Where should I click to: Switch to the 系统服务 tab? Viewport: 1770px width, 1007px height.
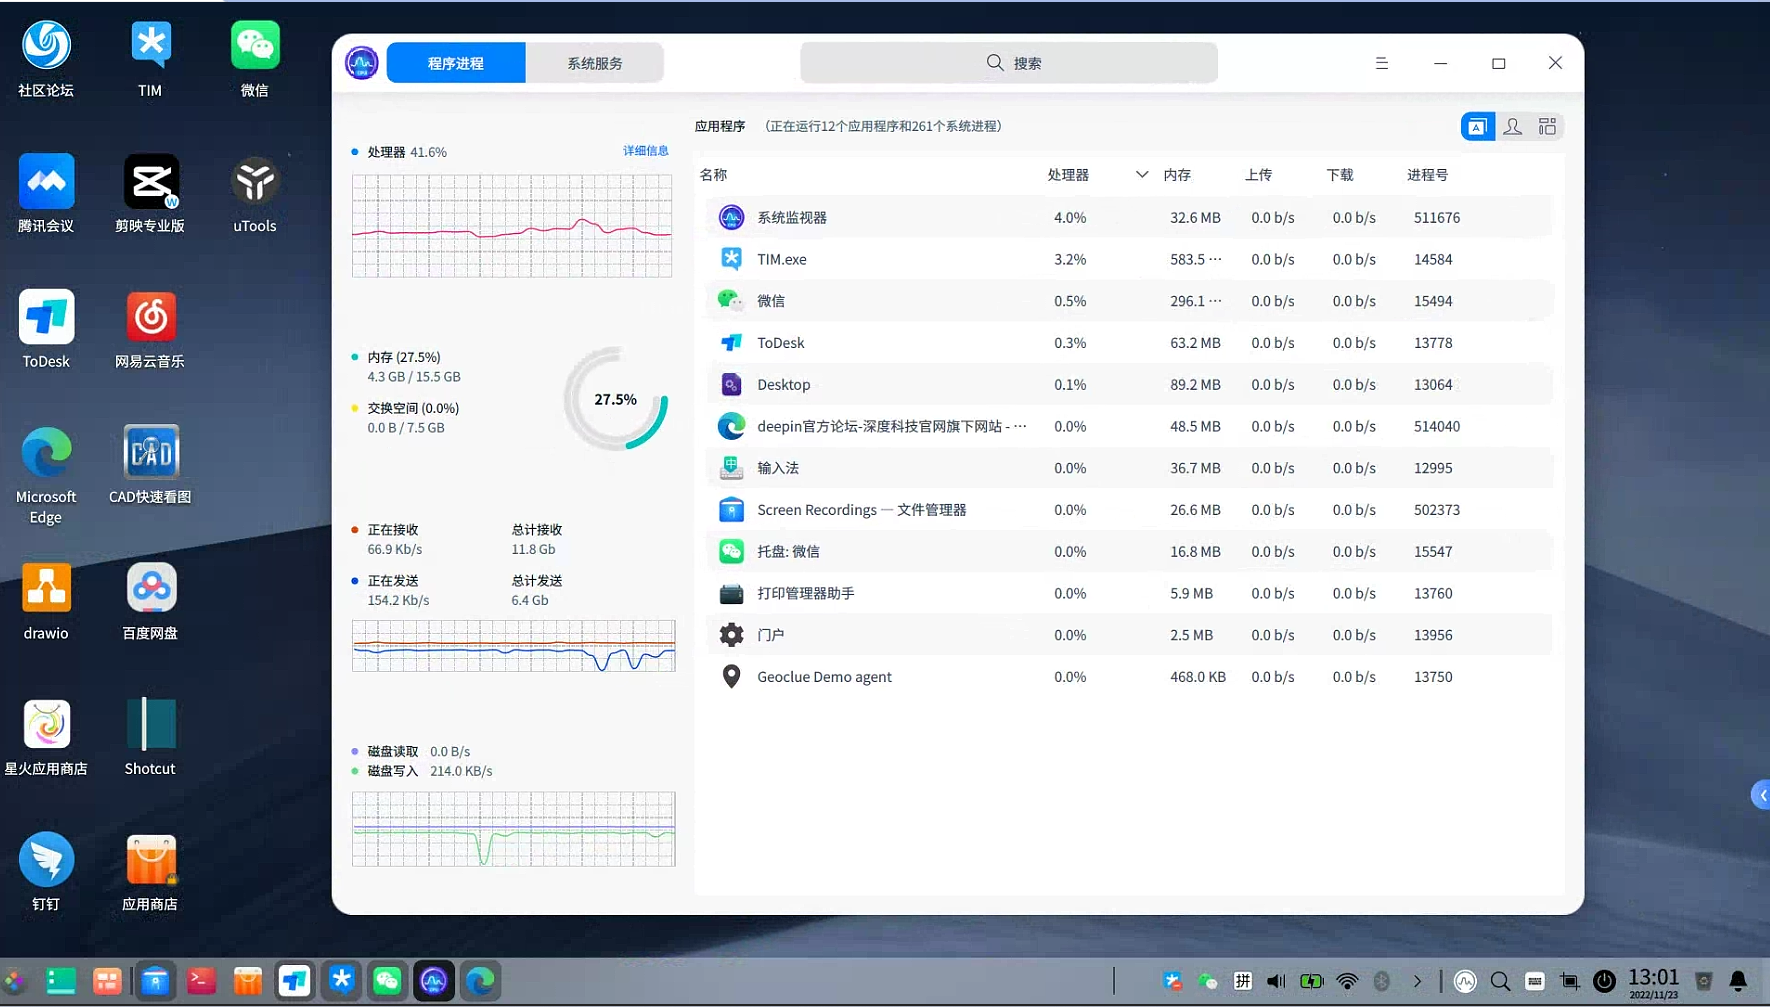pyautogui.click(x=595, y=63)
